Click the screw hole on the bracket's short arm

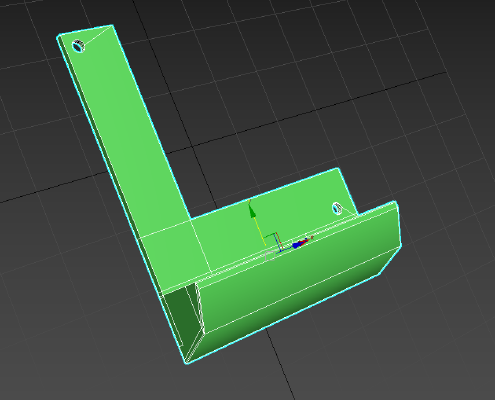point(337,209)
